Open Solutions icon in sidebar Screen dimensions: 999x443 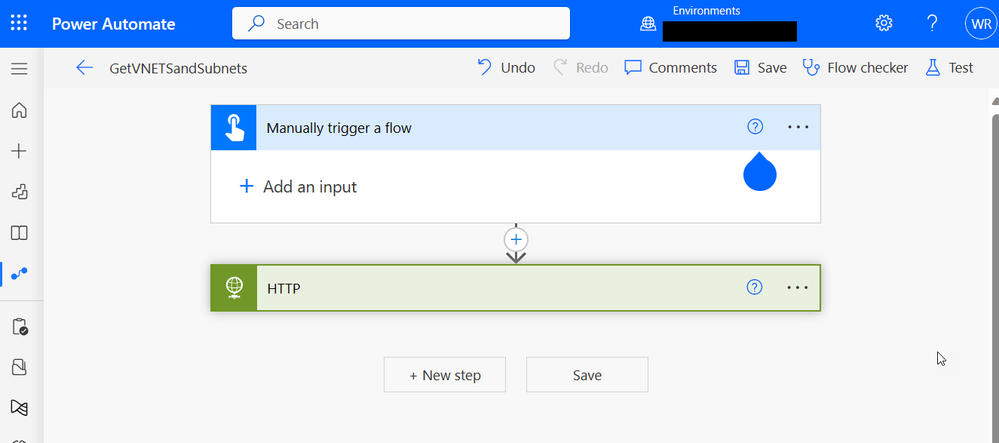(x=19, y=367)
